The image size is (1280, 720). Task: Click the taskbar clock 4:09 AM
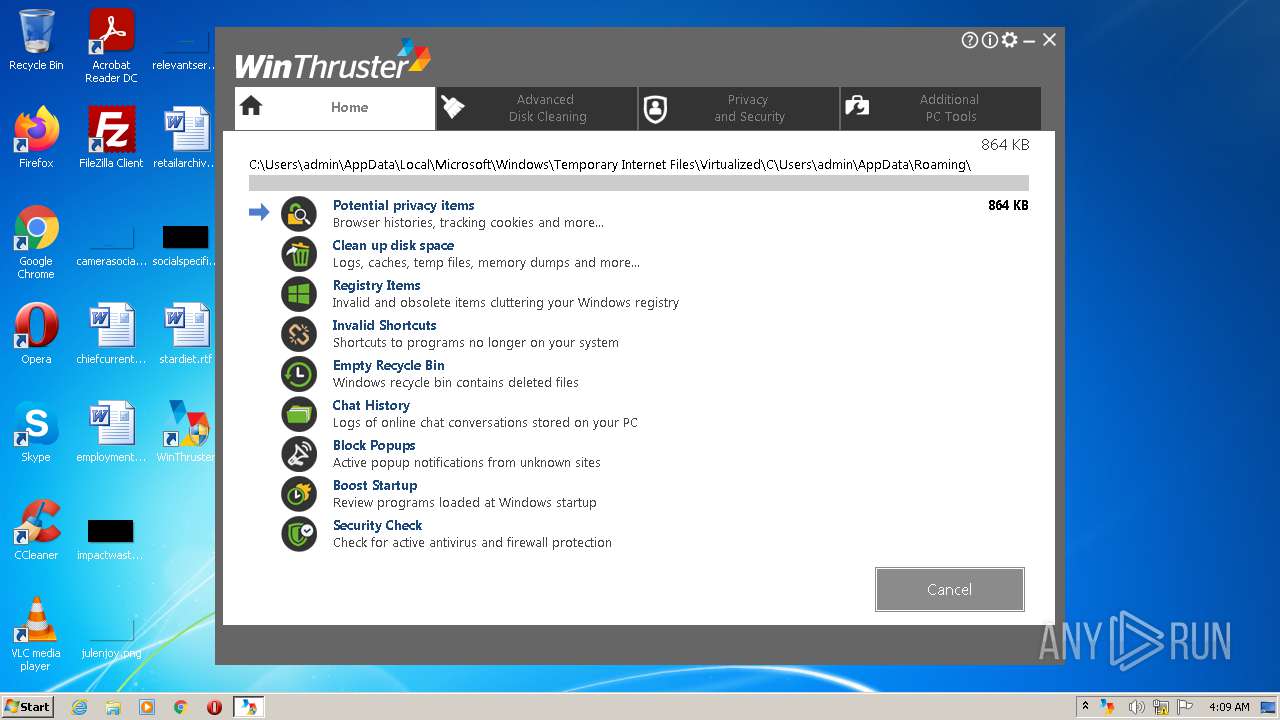[1229, 707]
